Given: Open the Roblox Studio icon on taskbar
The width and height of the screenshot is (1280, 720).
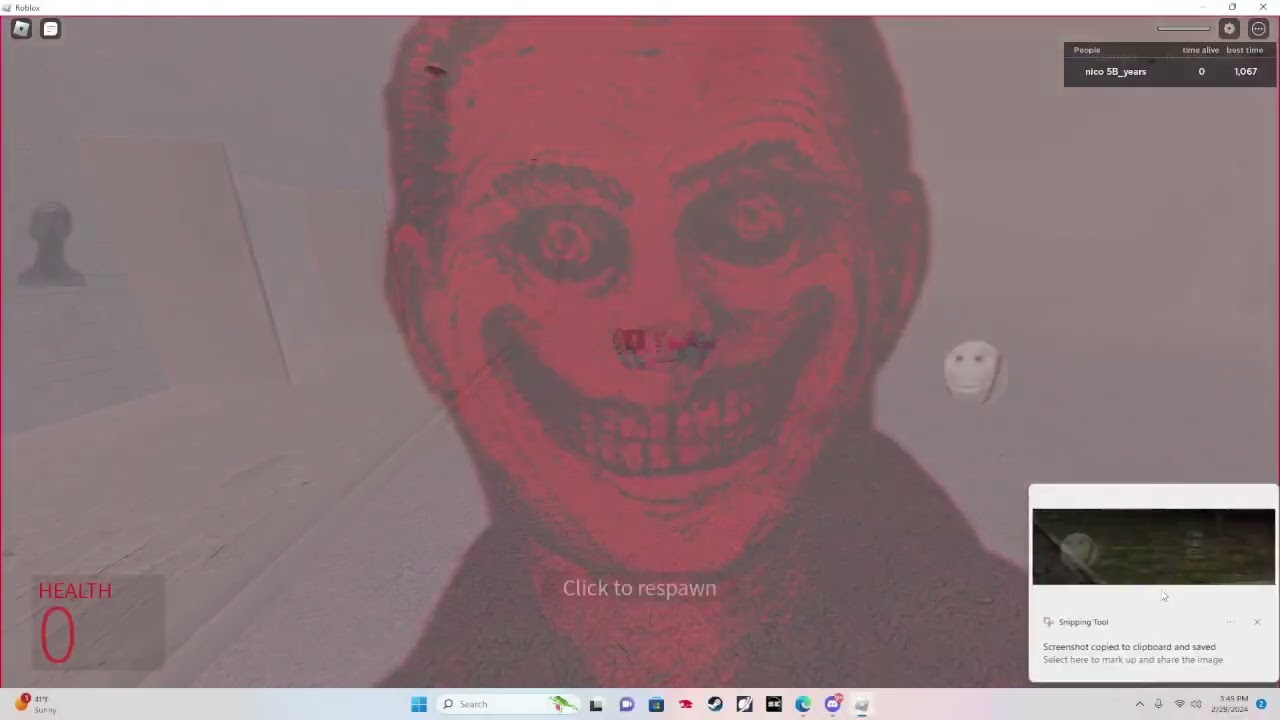Looking at the screenshot, I should 745,704.
